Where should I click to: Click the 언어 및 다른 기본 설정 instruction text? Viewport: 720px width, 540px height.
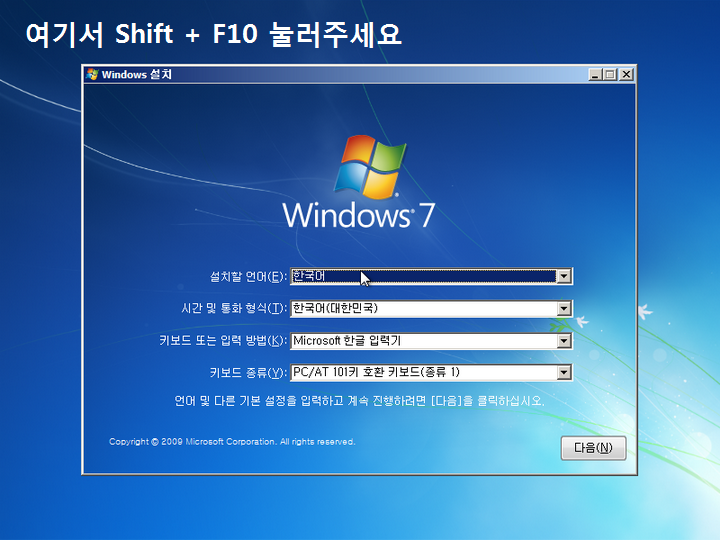pyautogui.click(x=359, y=401)
